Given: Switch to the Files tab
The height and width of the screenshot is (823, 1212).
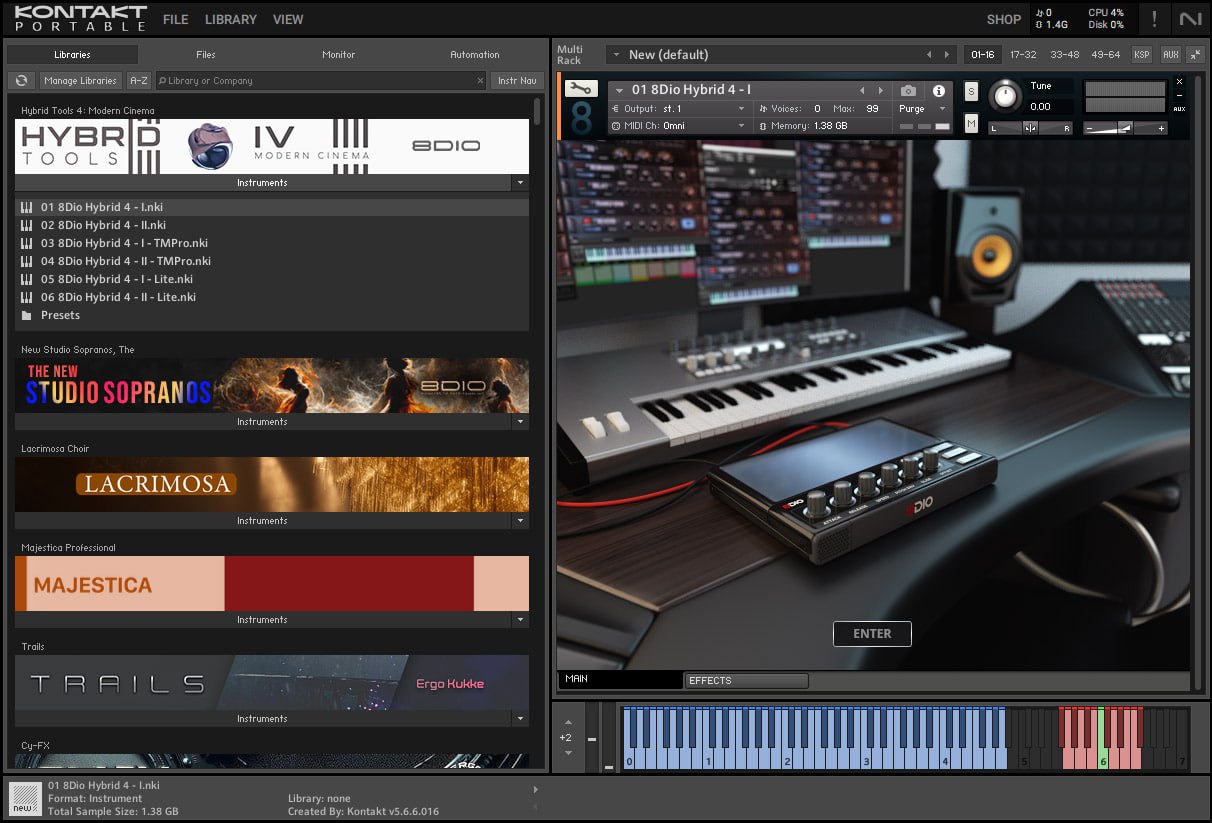Looking at the screenshot, I should pyautogui.click(x=206, y=55).
